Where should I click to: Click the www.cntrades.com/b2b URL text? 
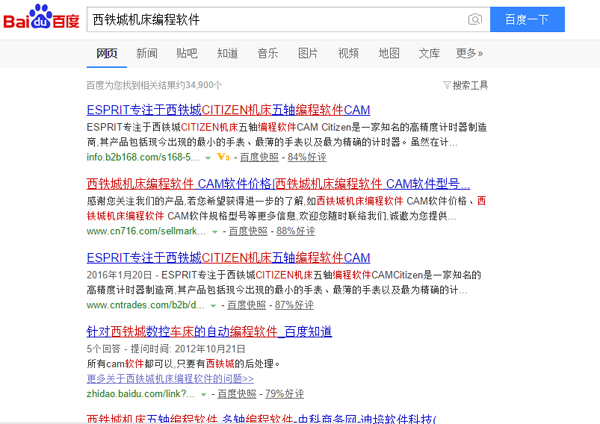(x=145, y=305)
